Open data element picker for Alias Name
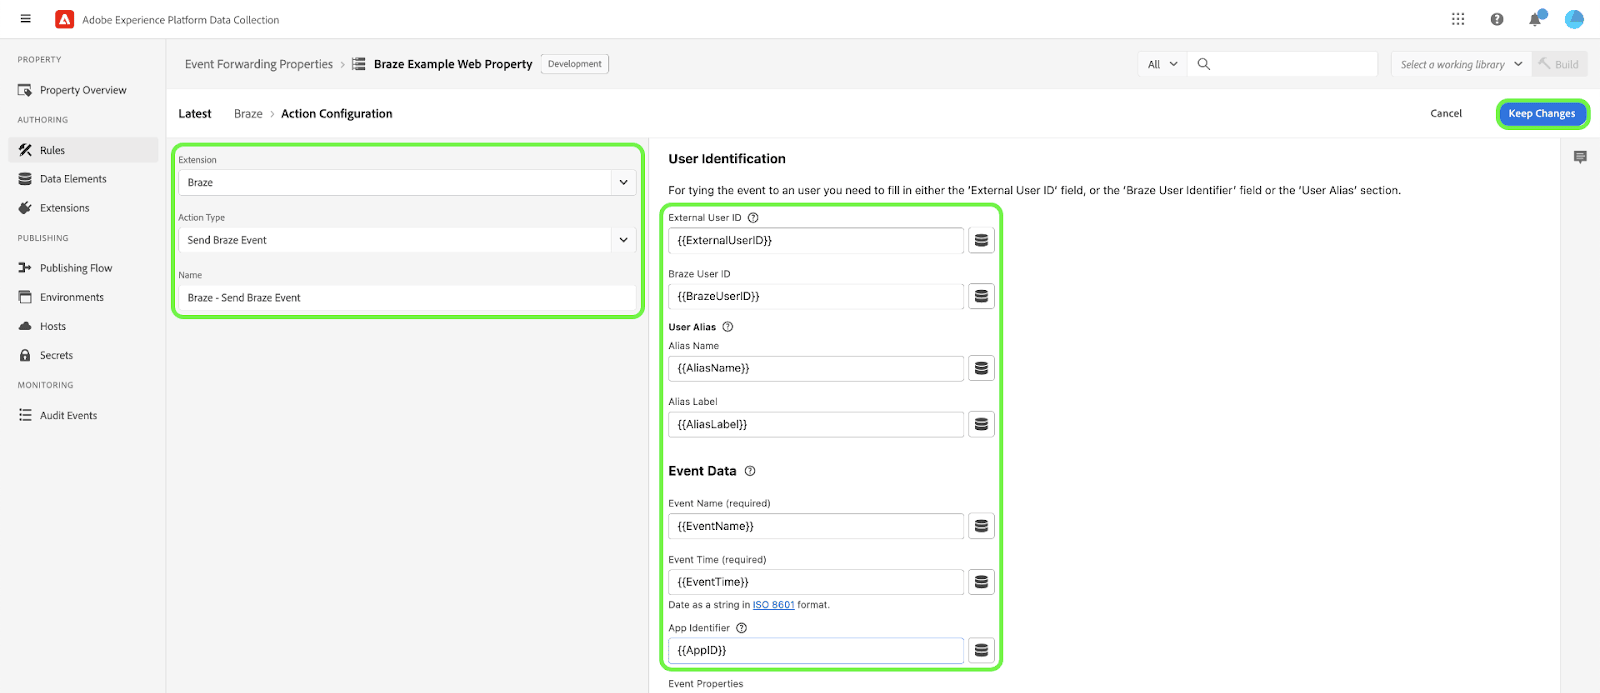This screenshot has height=693, width=1600. coord(981,369)
